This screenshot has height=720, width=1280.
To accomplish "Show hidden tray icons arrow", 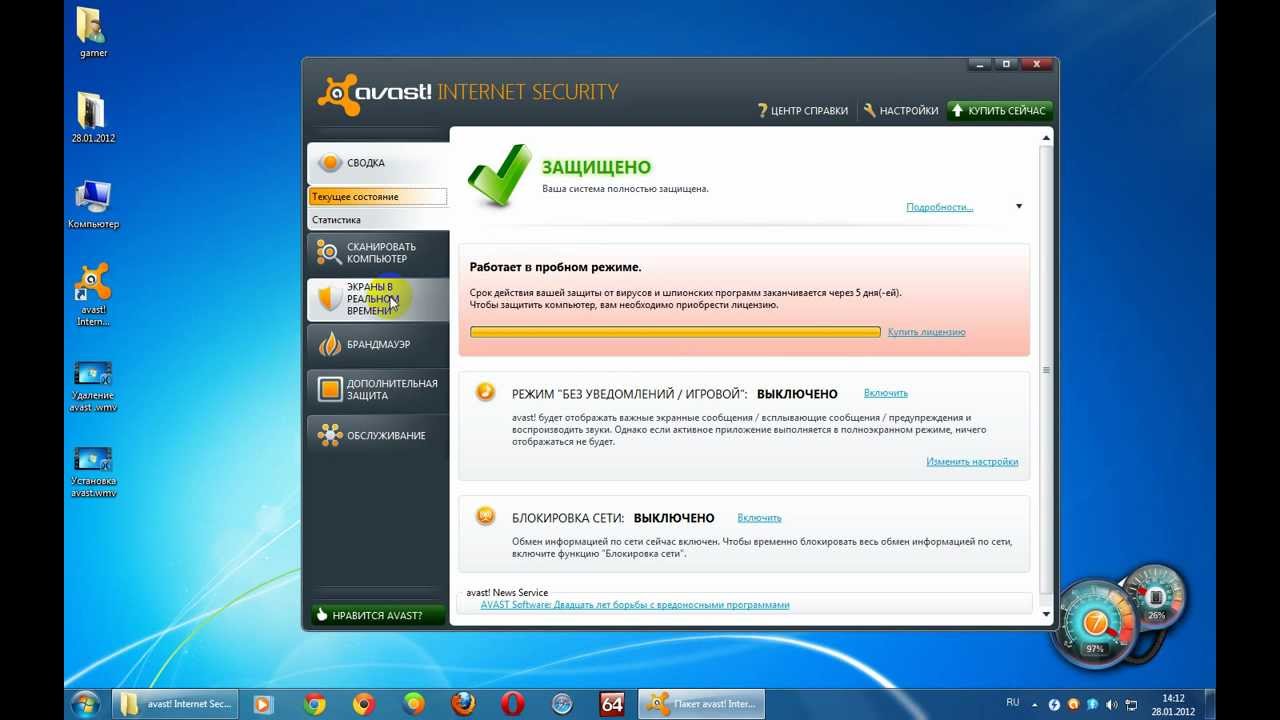I will click(x=1033, y=705).
